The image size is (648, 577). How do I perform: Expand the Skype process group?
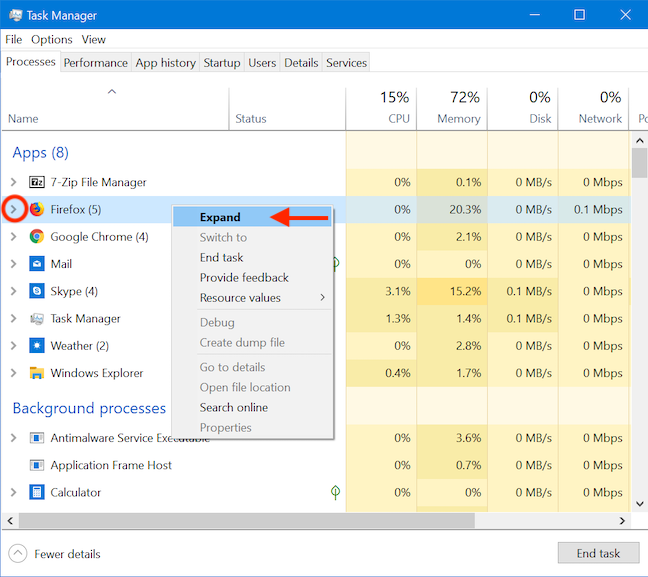click(x=13, y=291)
